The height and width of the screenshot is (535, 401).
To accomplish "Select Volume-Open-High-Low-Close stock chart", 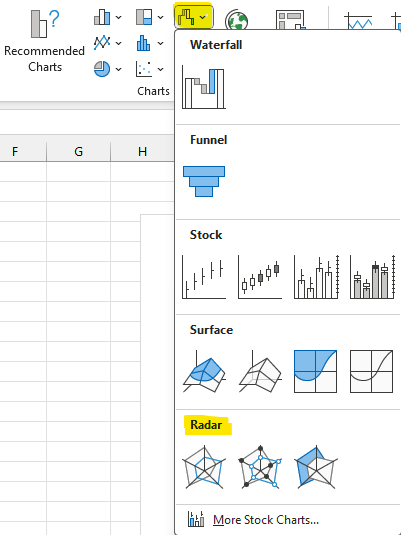I will pos(372,277).
